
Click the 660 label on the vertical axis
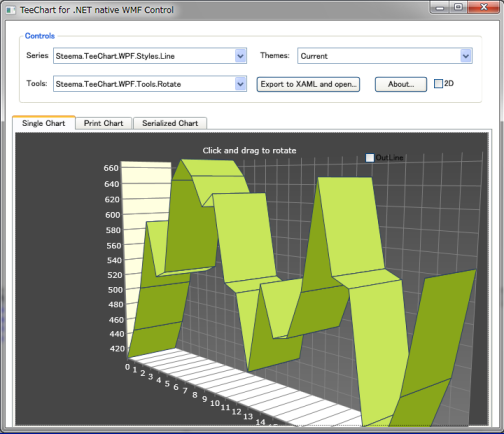click(111, 168)
